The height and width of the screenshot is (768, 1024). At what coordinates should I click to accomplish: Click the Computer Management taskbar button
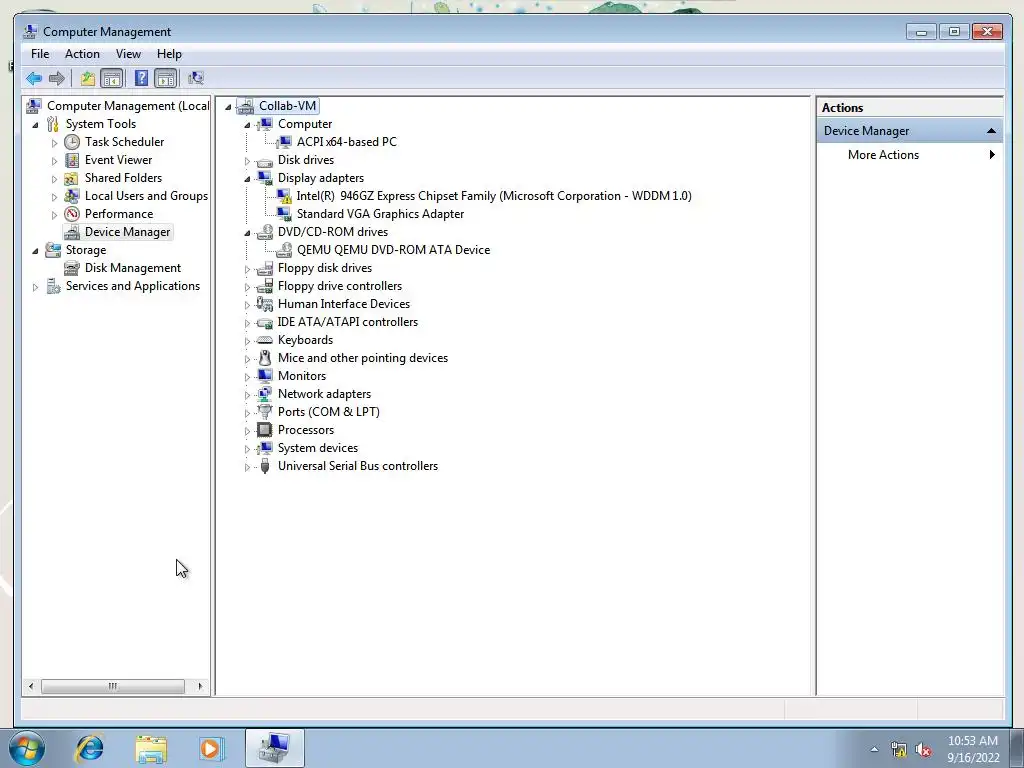pos(275,748)
